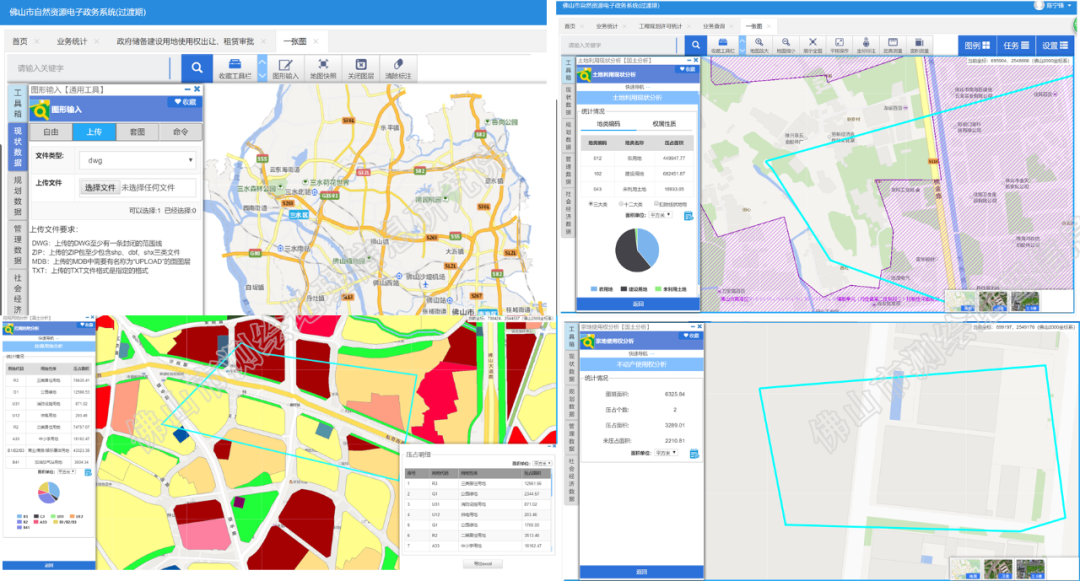Click the toolbar scroll-up chevron in top-left window

pyautogui.click(x=262, y=62)
